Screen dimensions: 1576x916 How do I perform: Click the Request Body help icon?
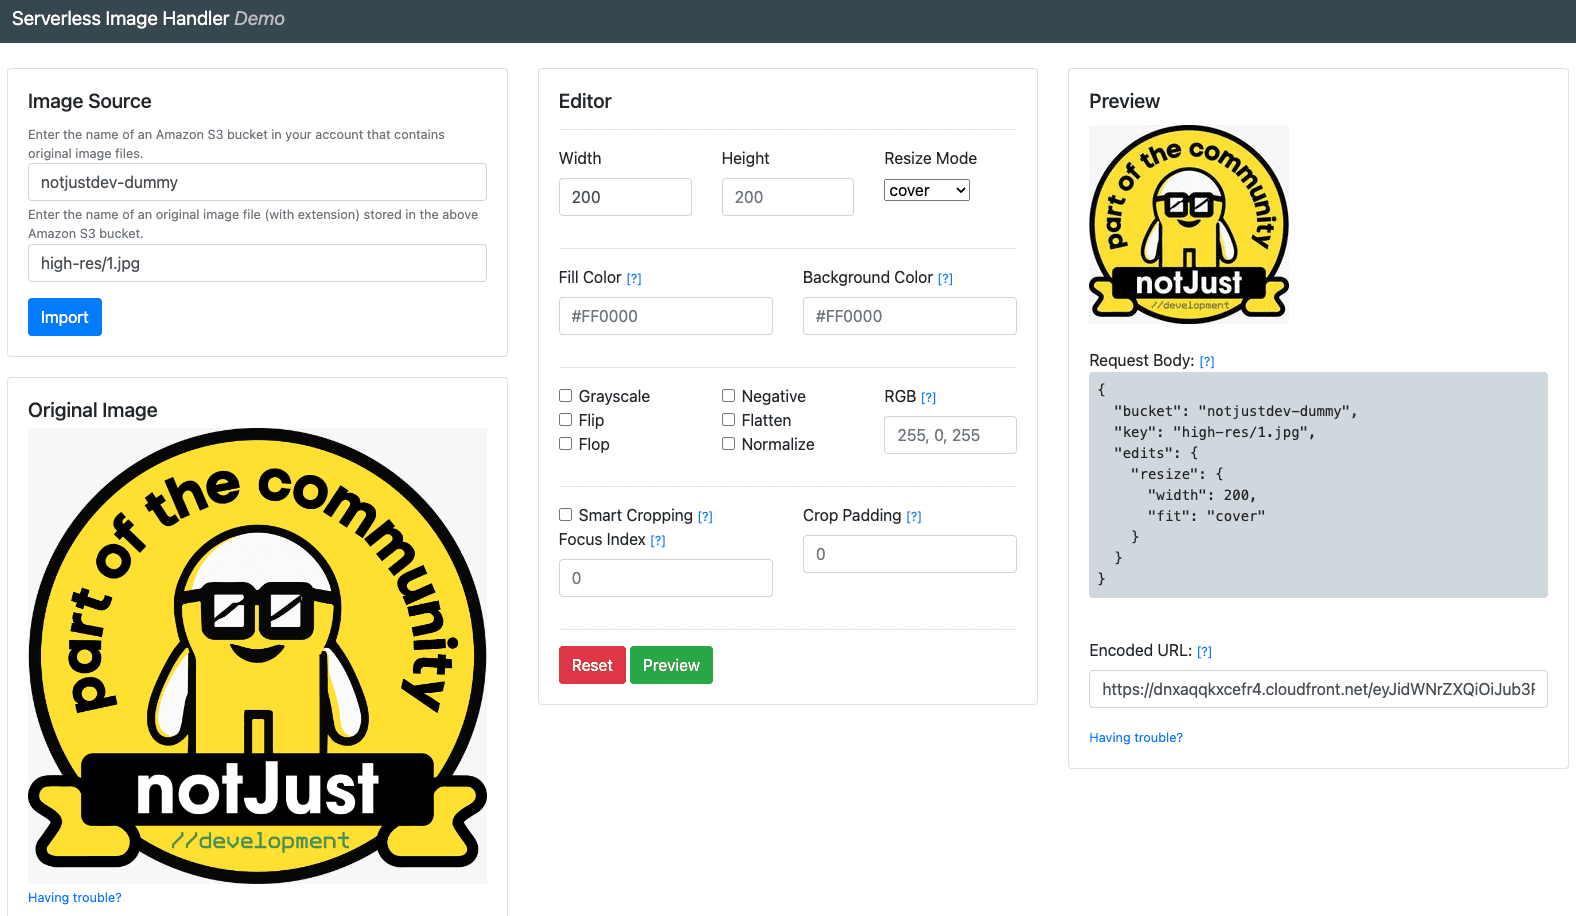(x=1207, y=362)
